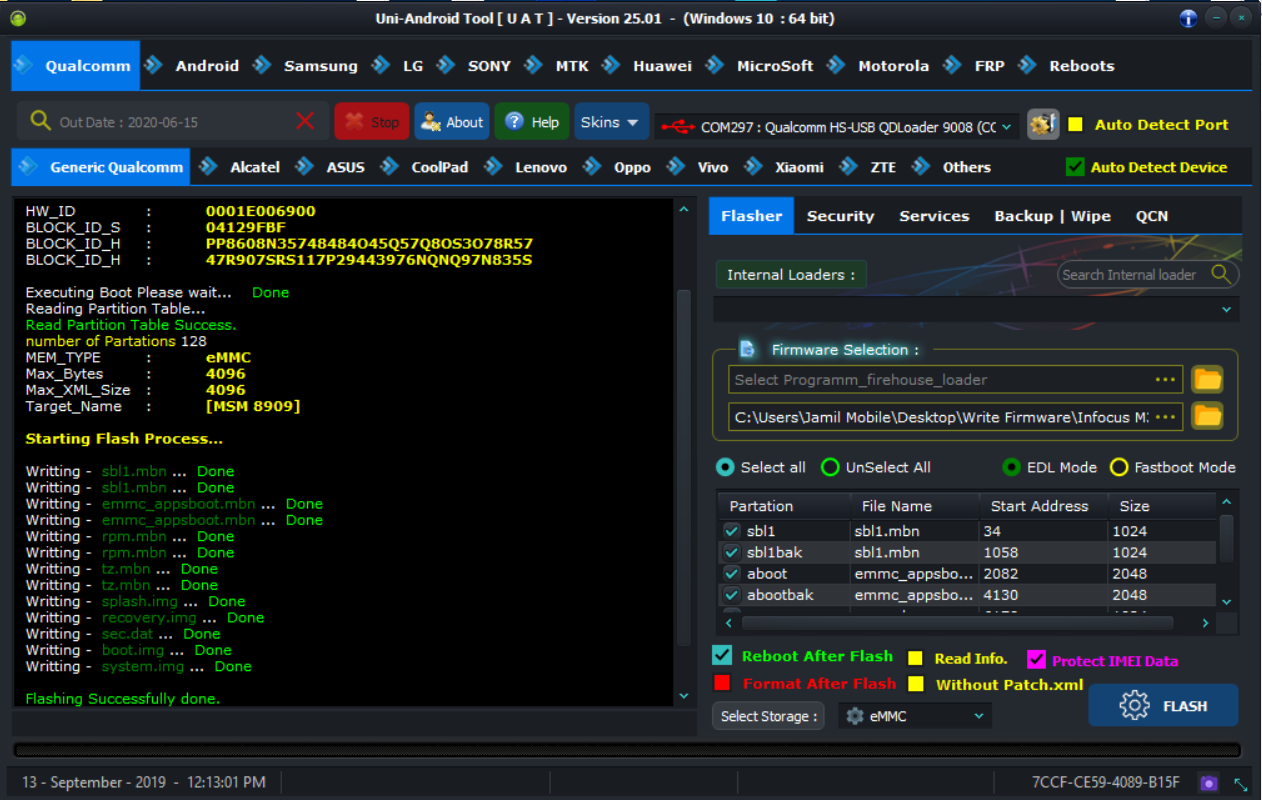This screenshot has width=1262, height=800.
Task: Switch to the QCN tab
Action: point(1152,216)
